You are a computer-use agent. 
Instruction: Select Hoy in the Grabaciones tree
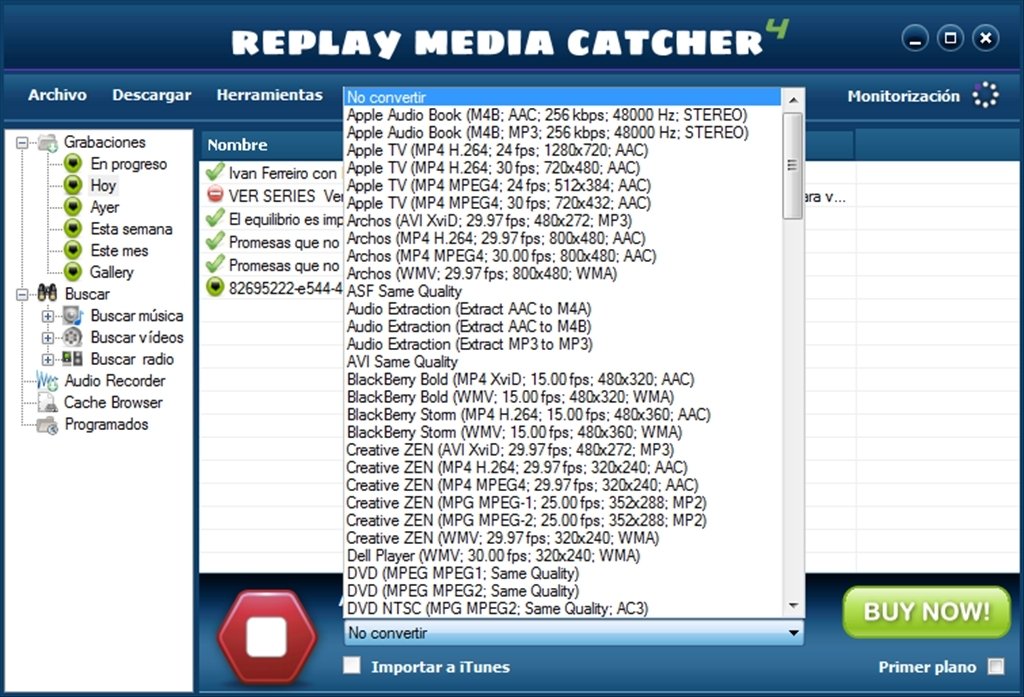(x=103, y=186)
